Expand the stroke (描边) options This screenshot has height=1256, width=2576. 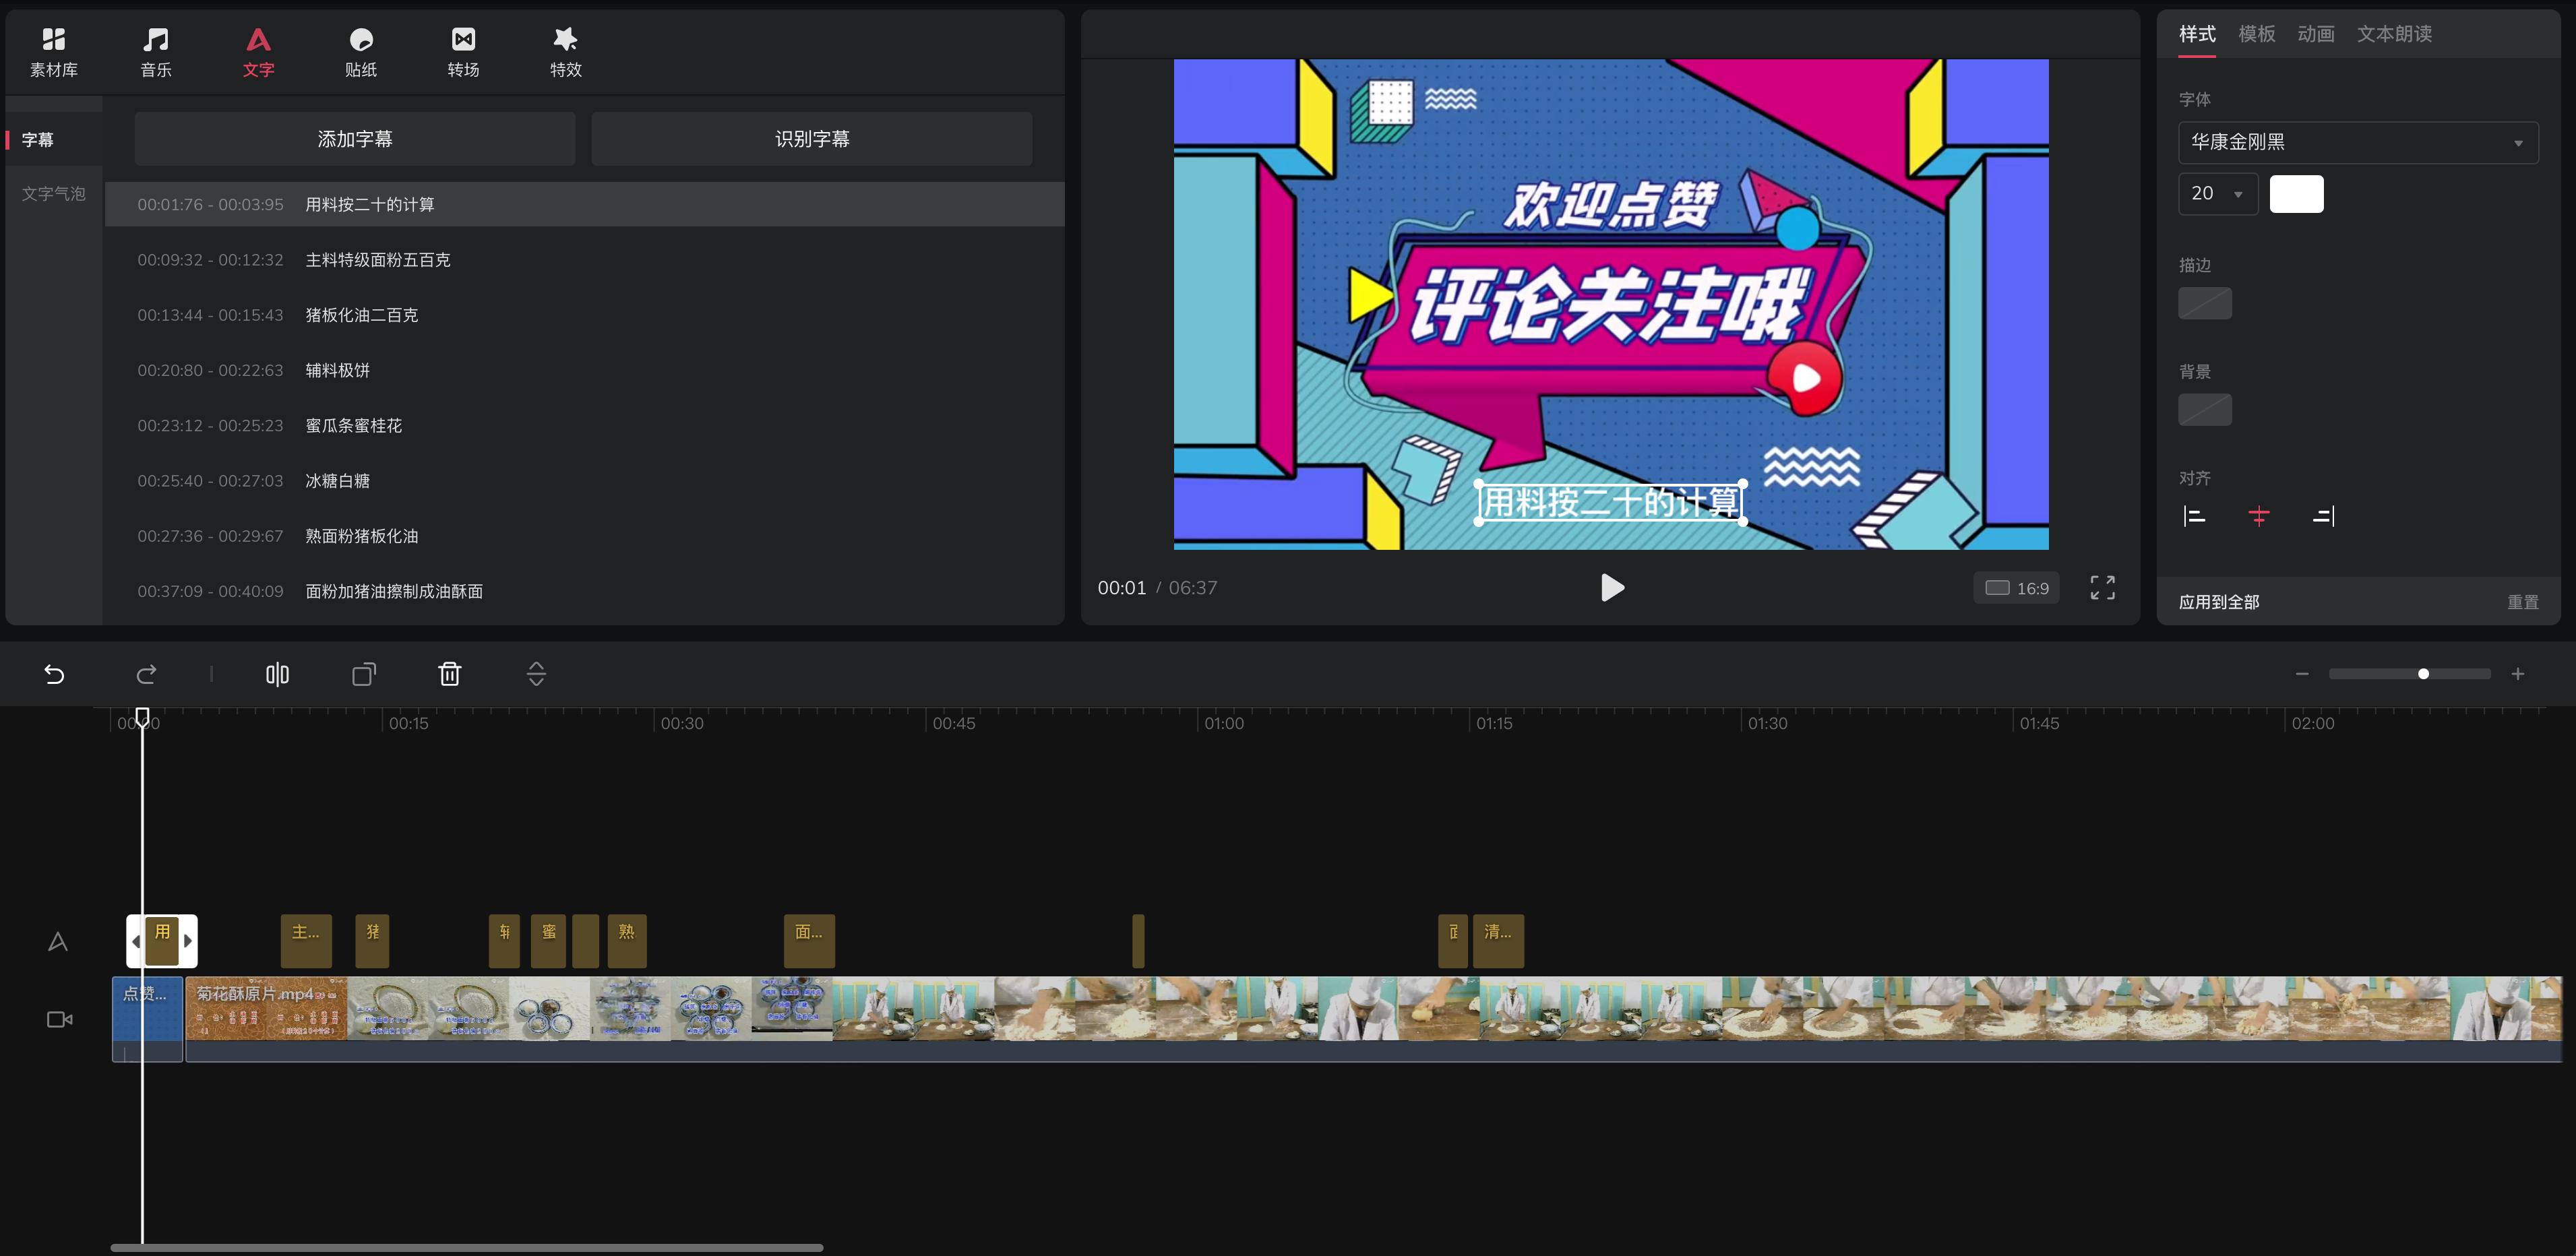tap(2204, 303)
